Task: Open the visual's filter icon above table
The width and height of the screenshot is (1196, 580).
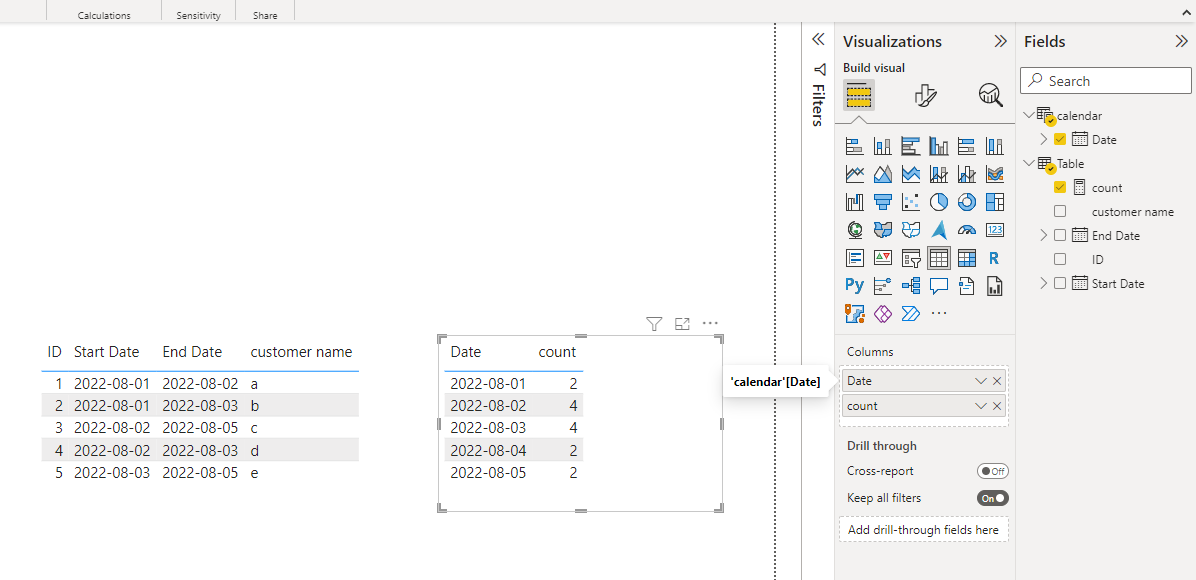Action: click(654, 324)
